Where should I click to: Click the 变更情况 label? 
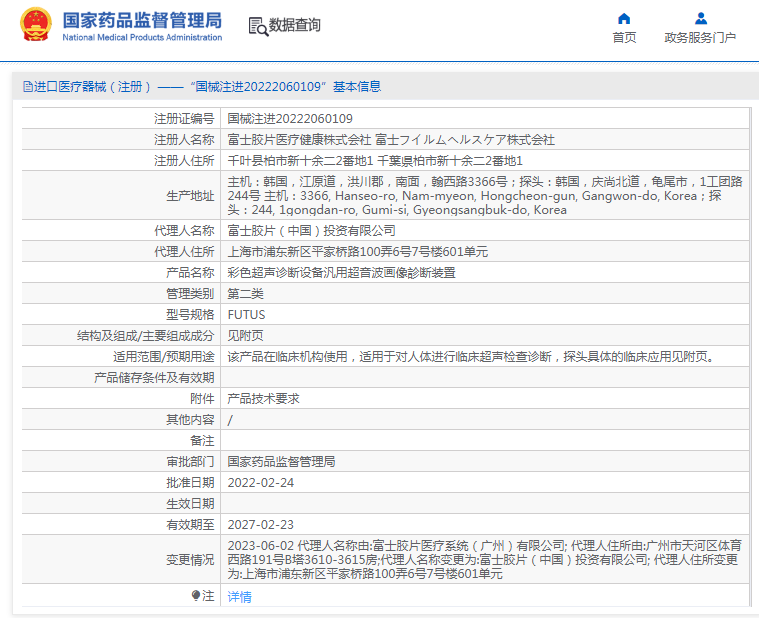(190, 560)
